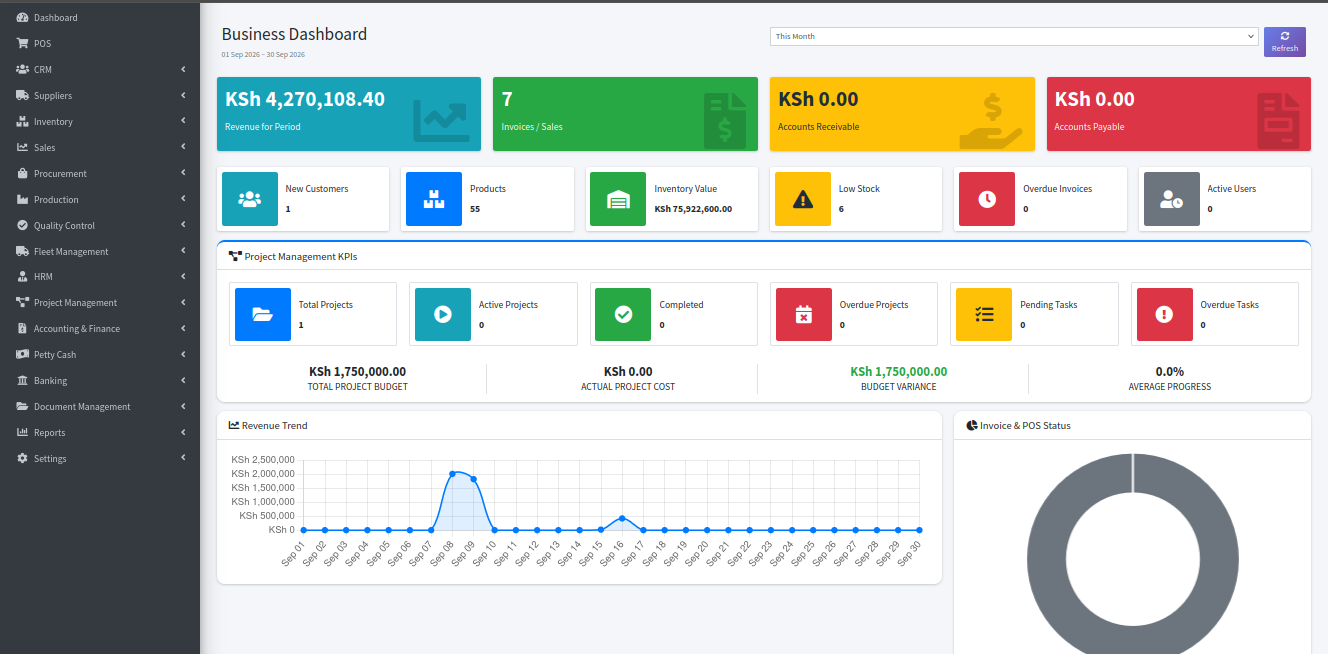Viewport: 1328px width, 654px height.
Task: Click the gray Active Users icon tile
Action: pyautogui.click(x=1171, y=199)
